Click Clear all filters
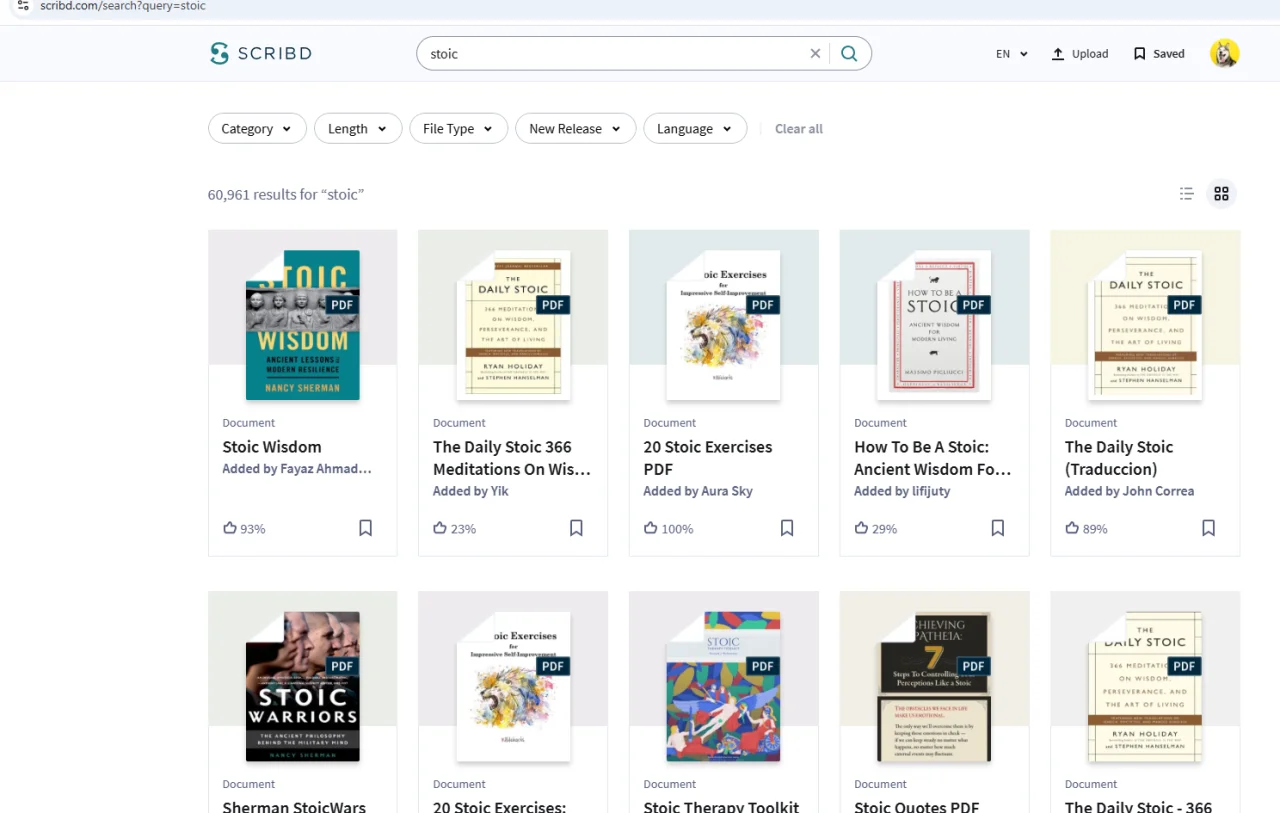 pyautogui.click(x=799, y=128)
